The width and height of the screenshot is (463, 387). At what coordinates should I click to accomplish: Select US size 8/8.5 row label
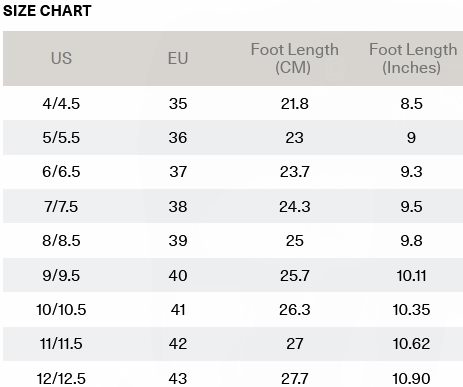tap(61, 241)
